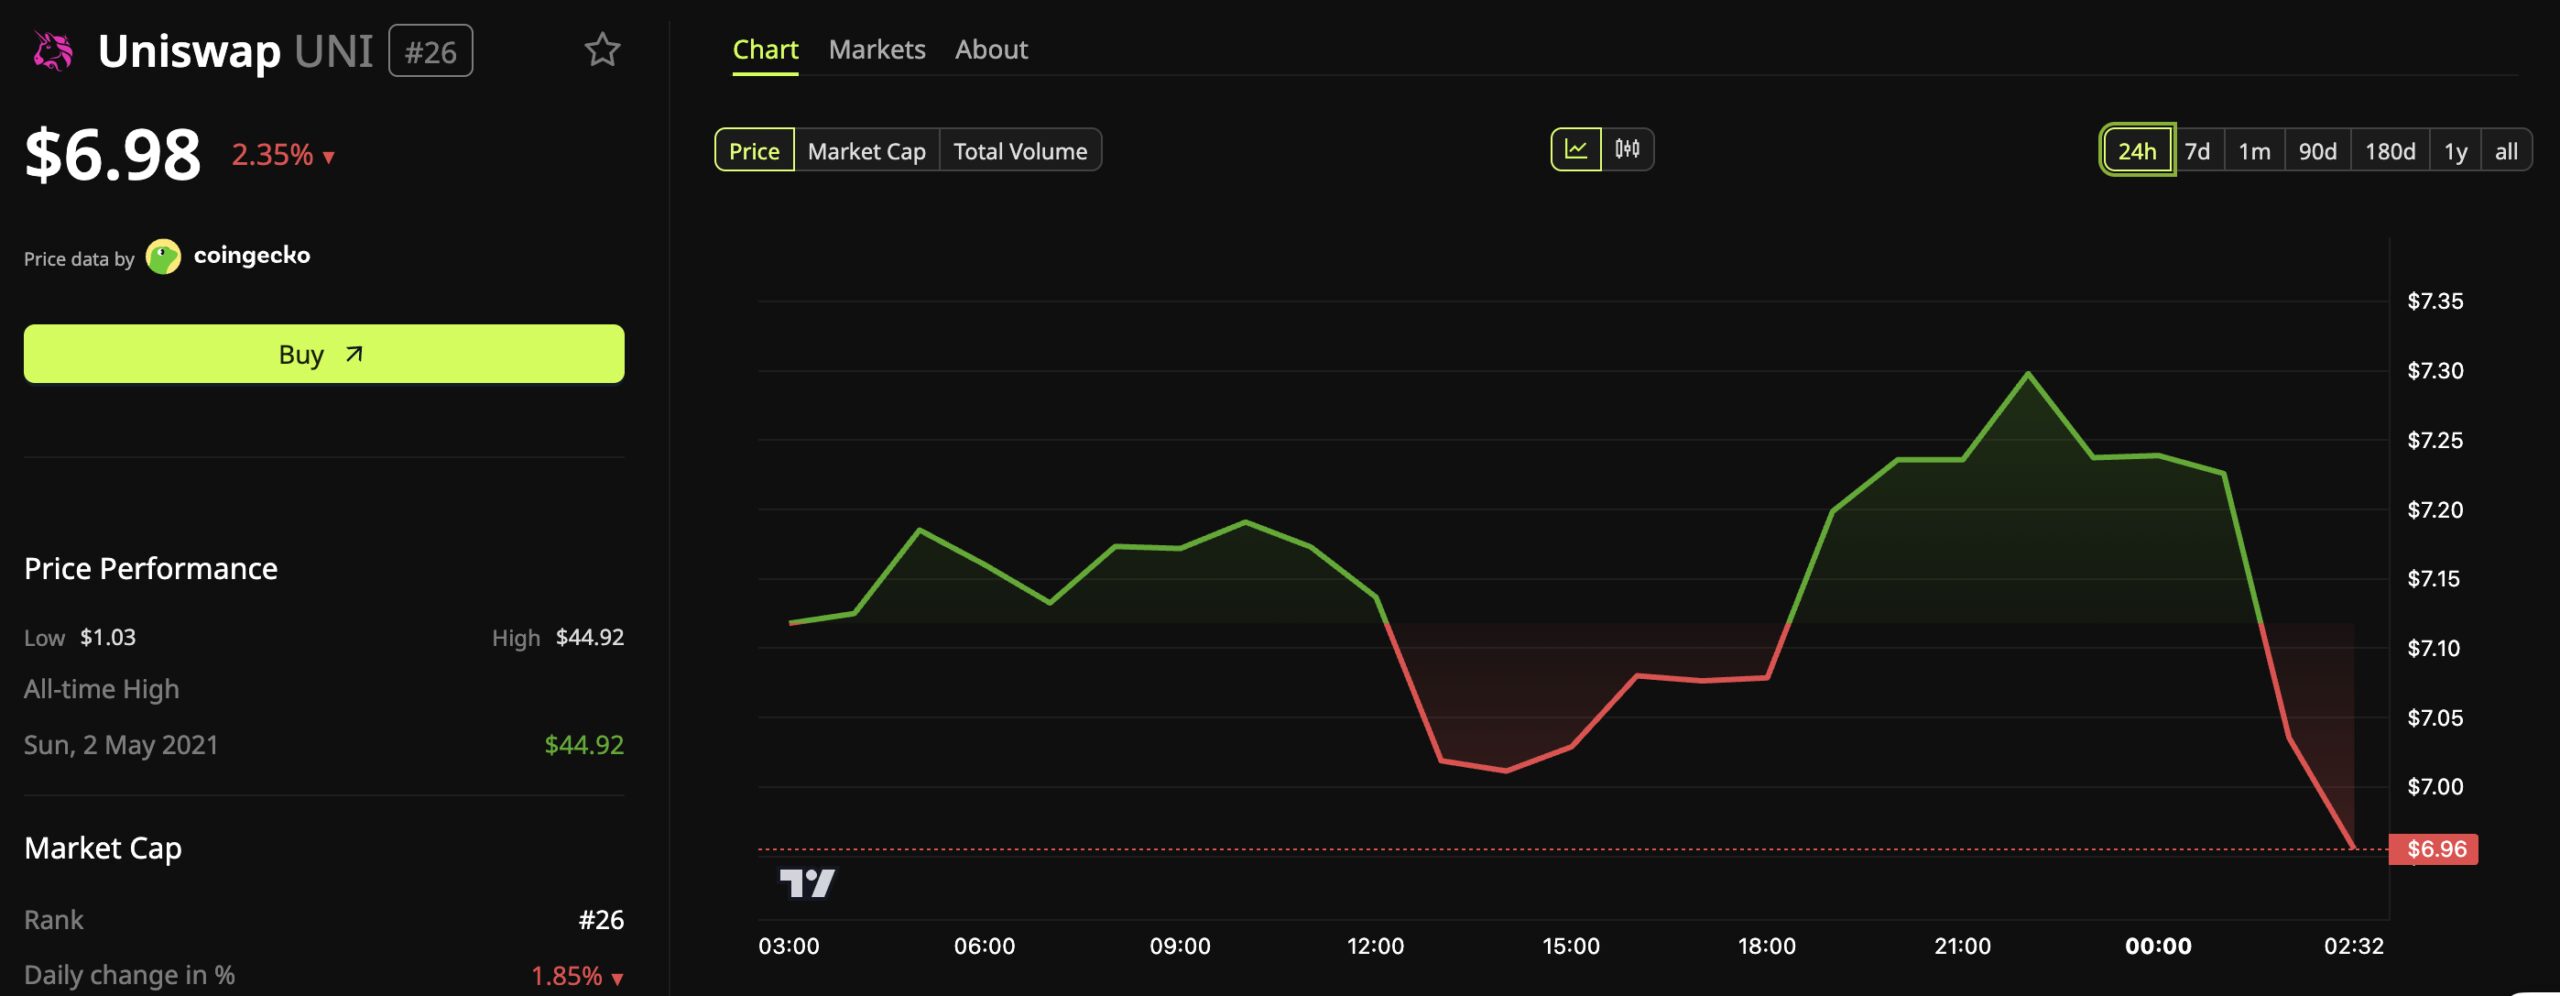Open the About tab

pyautogui.click(x=991, y=50)
